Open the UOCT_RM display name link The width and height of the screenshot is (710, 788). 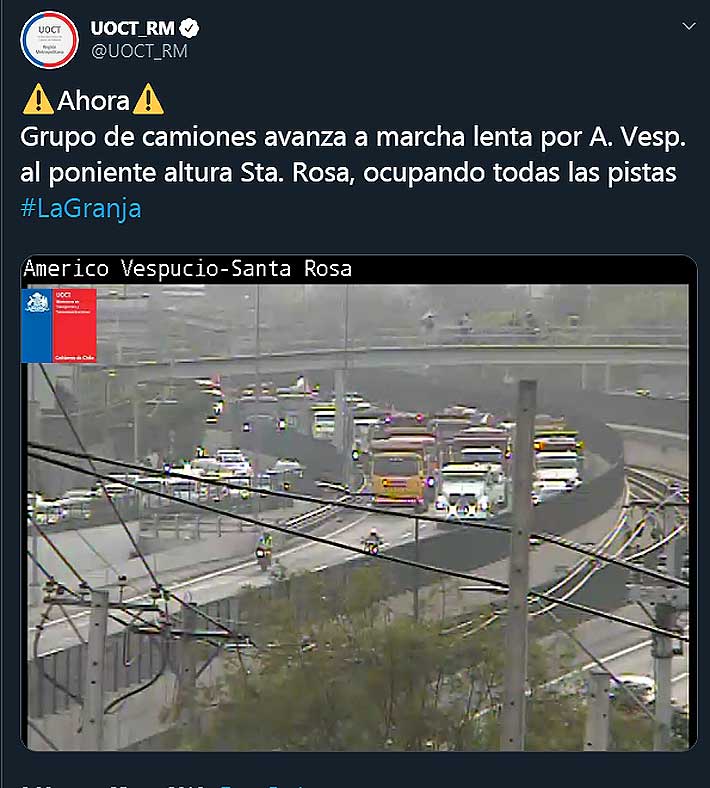click(x=133, y=28)
